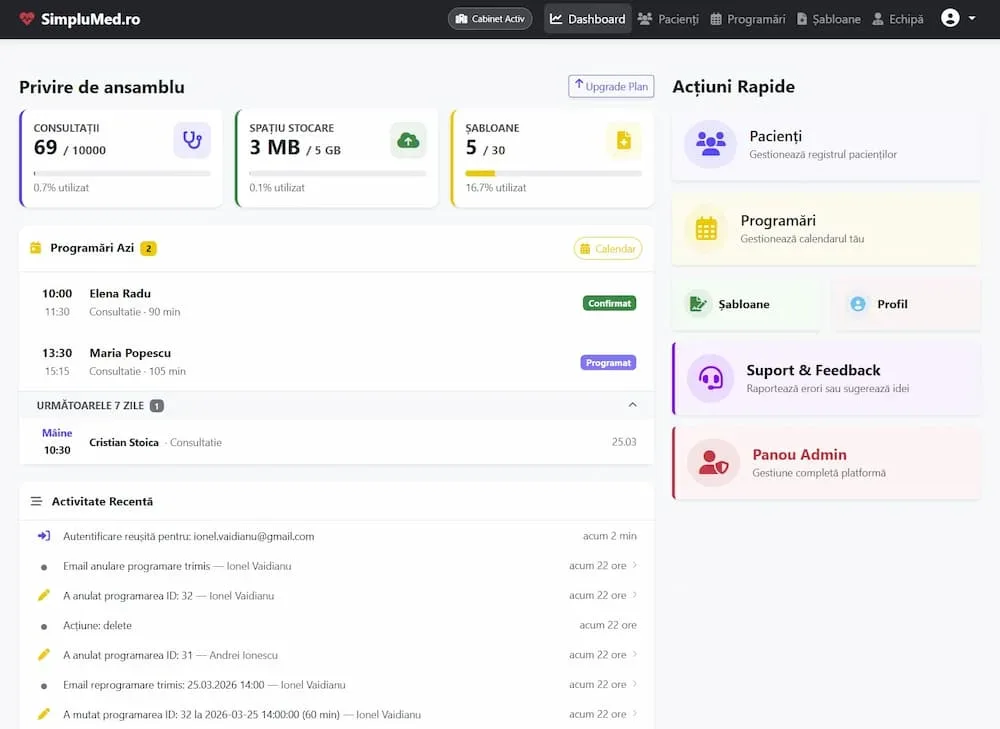Open the Dashboard nav item
1000x729 pixels.
coord(587,18)
